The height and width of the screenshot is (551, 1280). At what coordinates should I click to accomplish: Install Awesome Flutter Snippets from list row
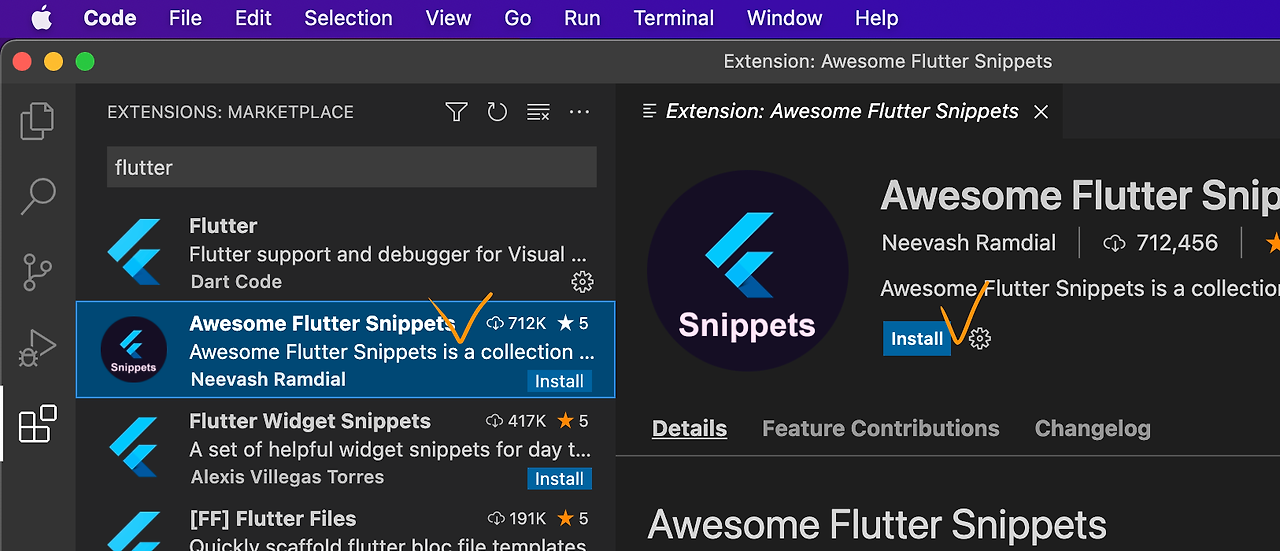pyautogui.click(x=559, y=381)
